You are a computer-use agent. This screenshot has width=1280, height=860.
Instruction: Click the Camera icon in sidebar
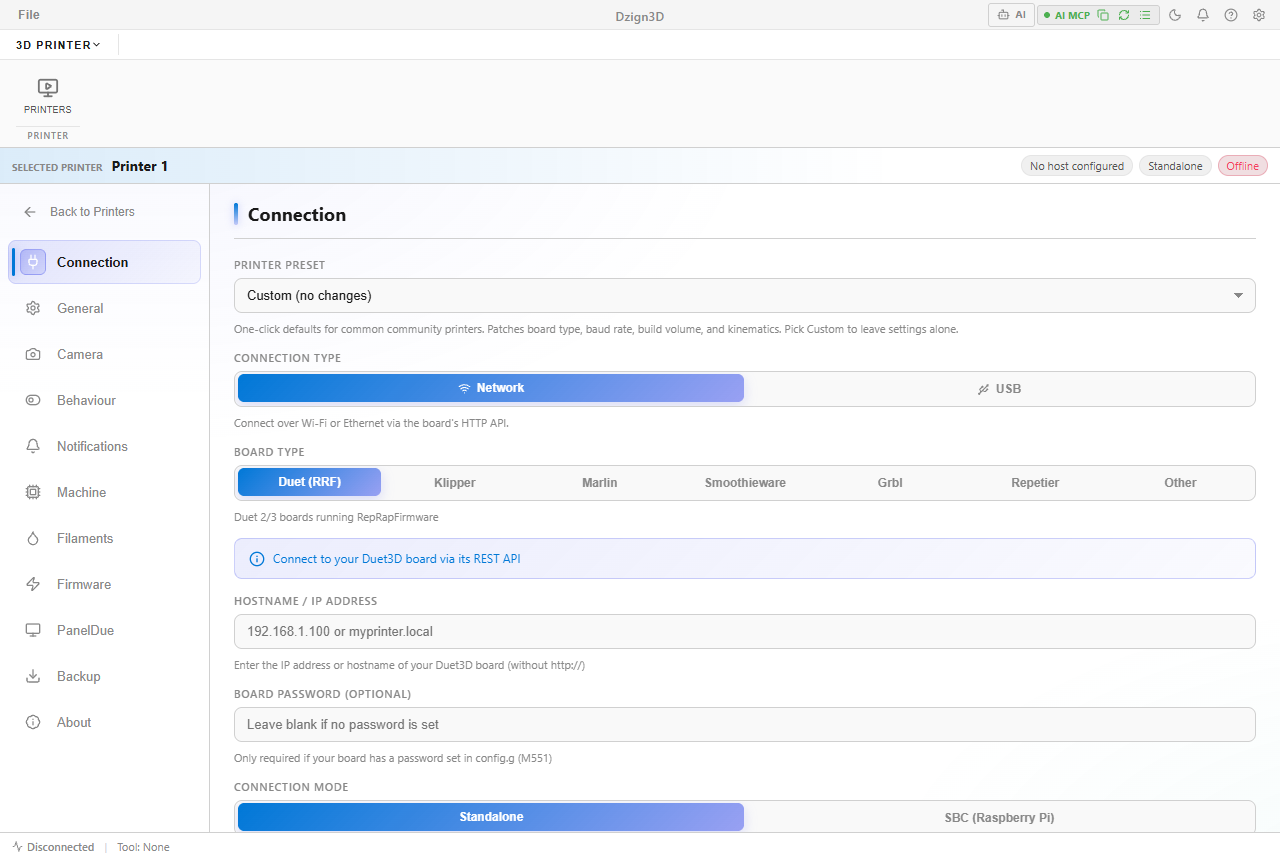click(x=33, y=354)
